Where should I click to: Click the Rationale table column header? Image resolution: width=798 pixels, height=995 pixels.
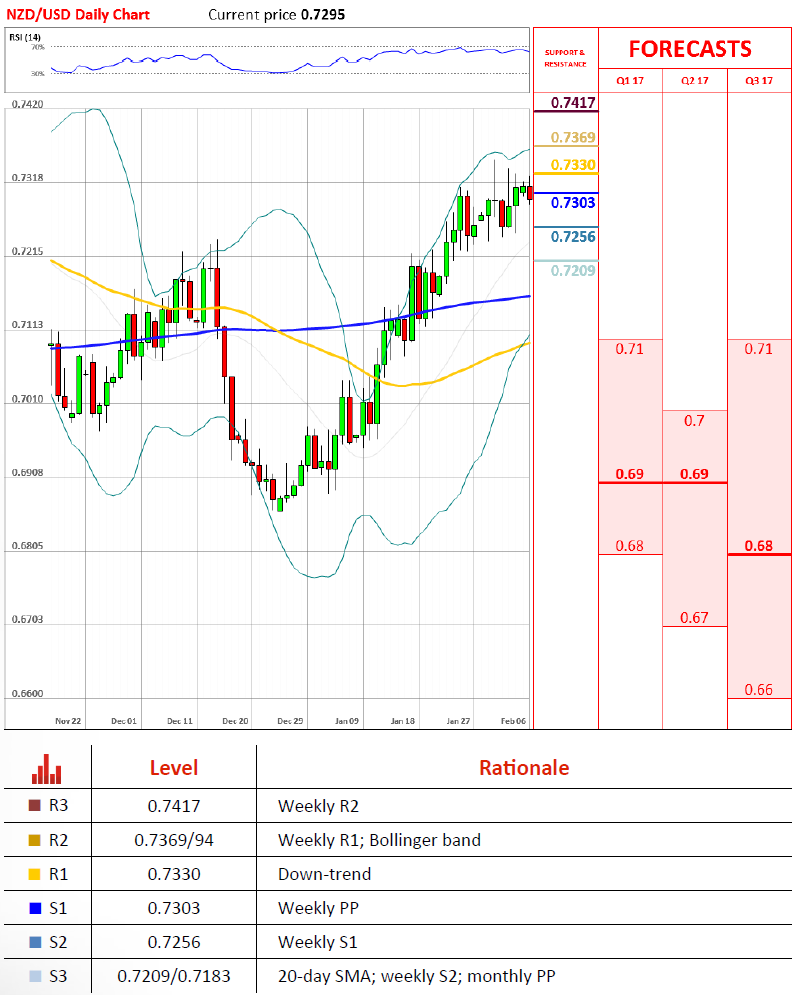pyautogui.click(x=524, y=768)
